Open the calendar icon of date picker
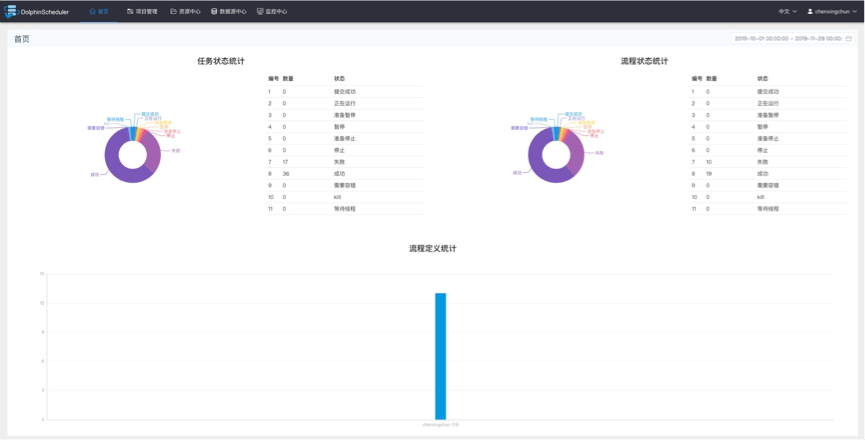This screenshot has height=440, width=865. point(849,39)
